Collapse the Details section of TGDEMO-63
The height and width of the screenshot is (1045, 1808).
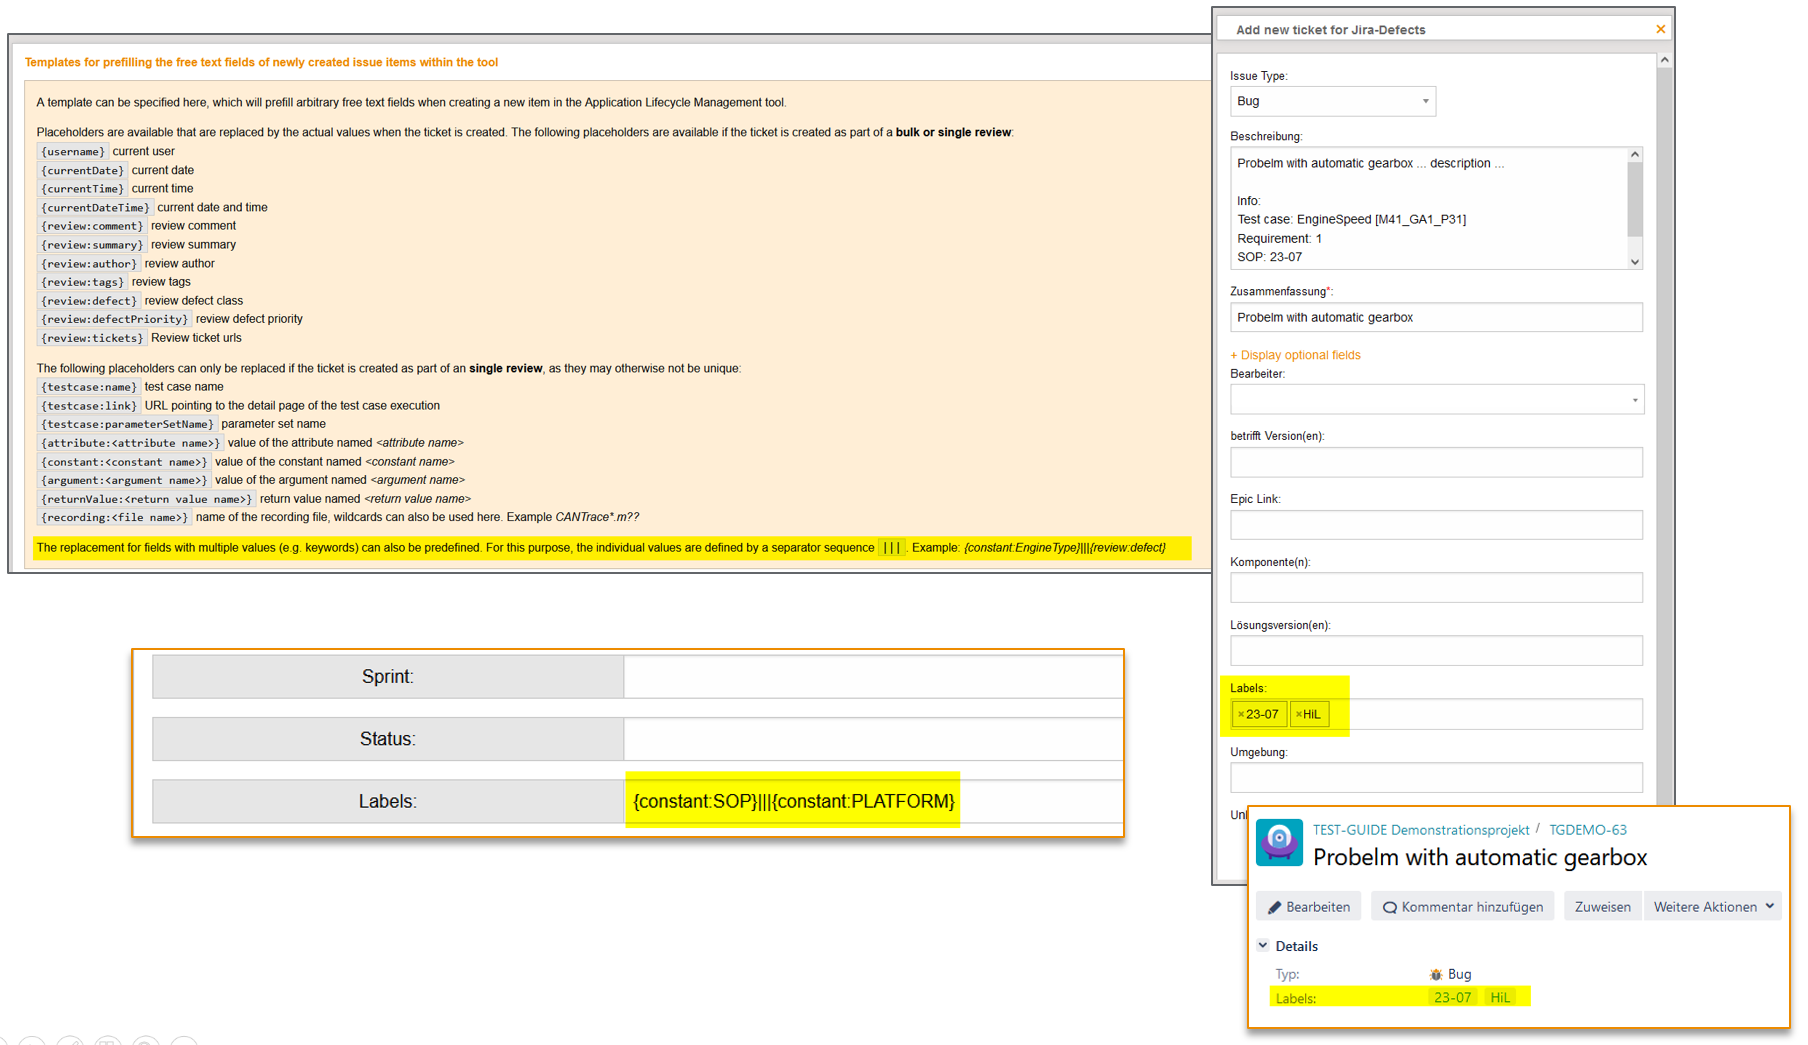(x=1263, y=946)
